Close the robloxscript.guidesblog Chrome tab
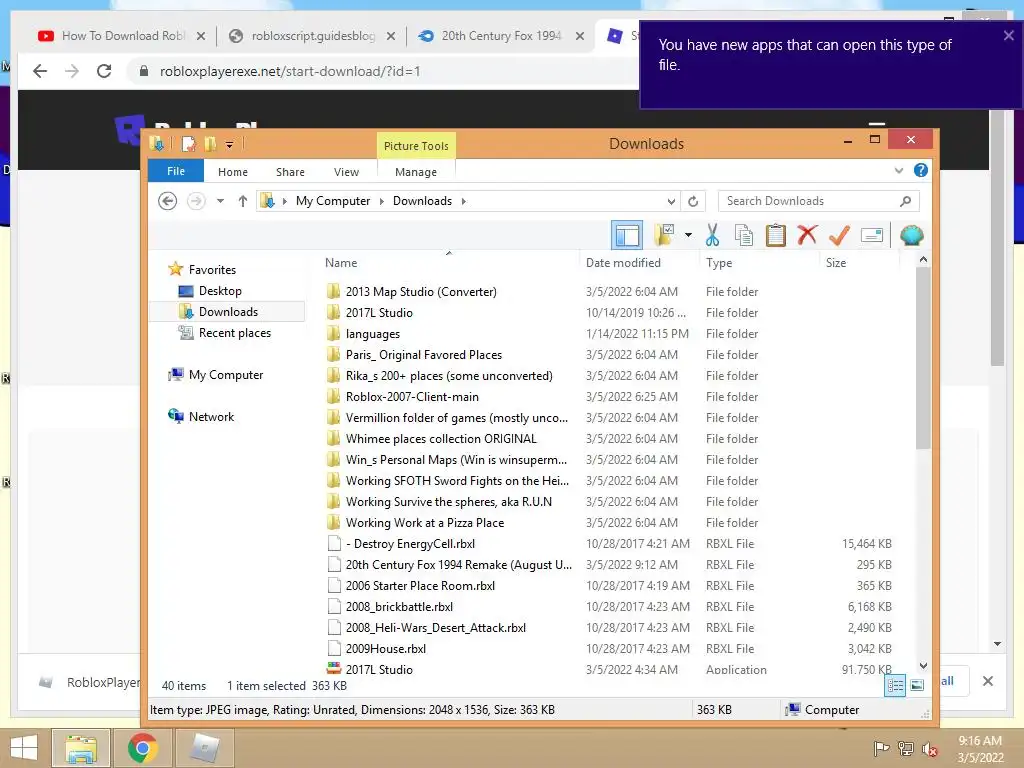 [391, 36]
